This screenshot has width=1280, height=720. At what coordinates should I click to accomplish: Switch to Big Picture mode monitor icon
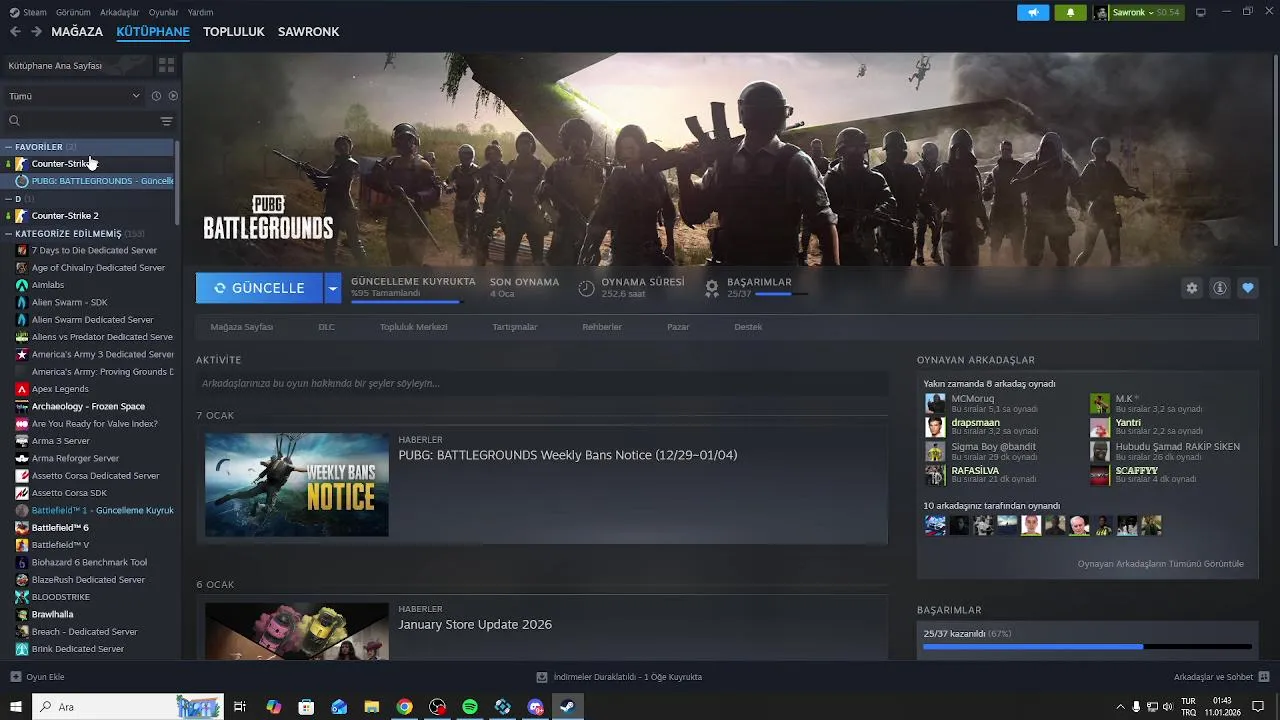coord(1201,12)
